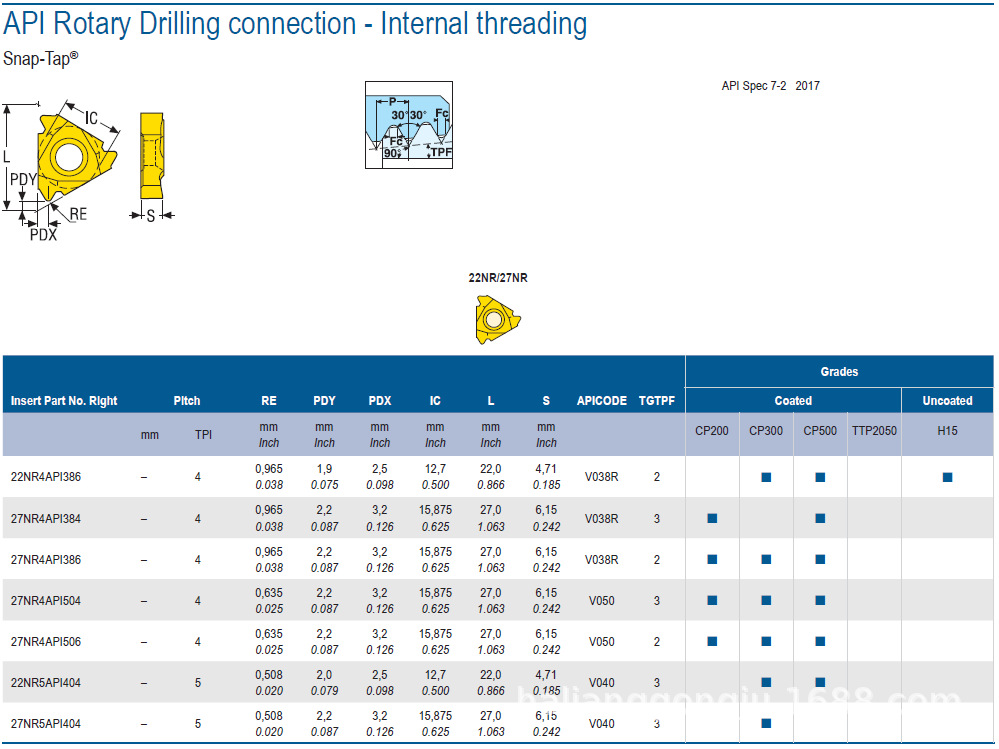Click the 0,635 RE value for 27NR4API506
The height and width of the screenshot is (749, 999).
point(269,634)
